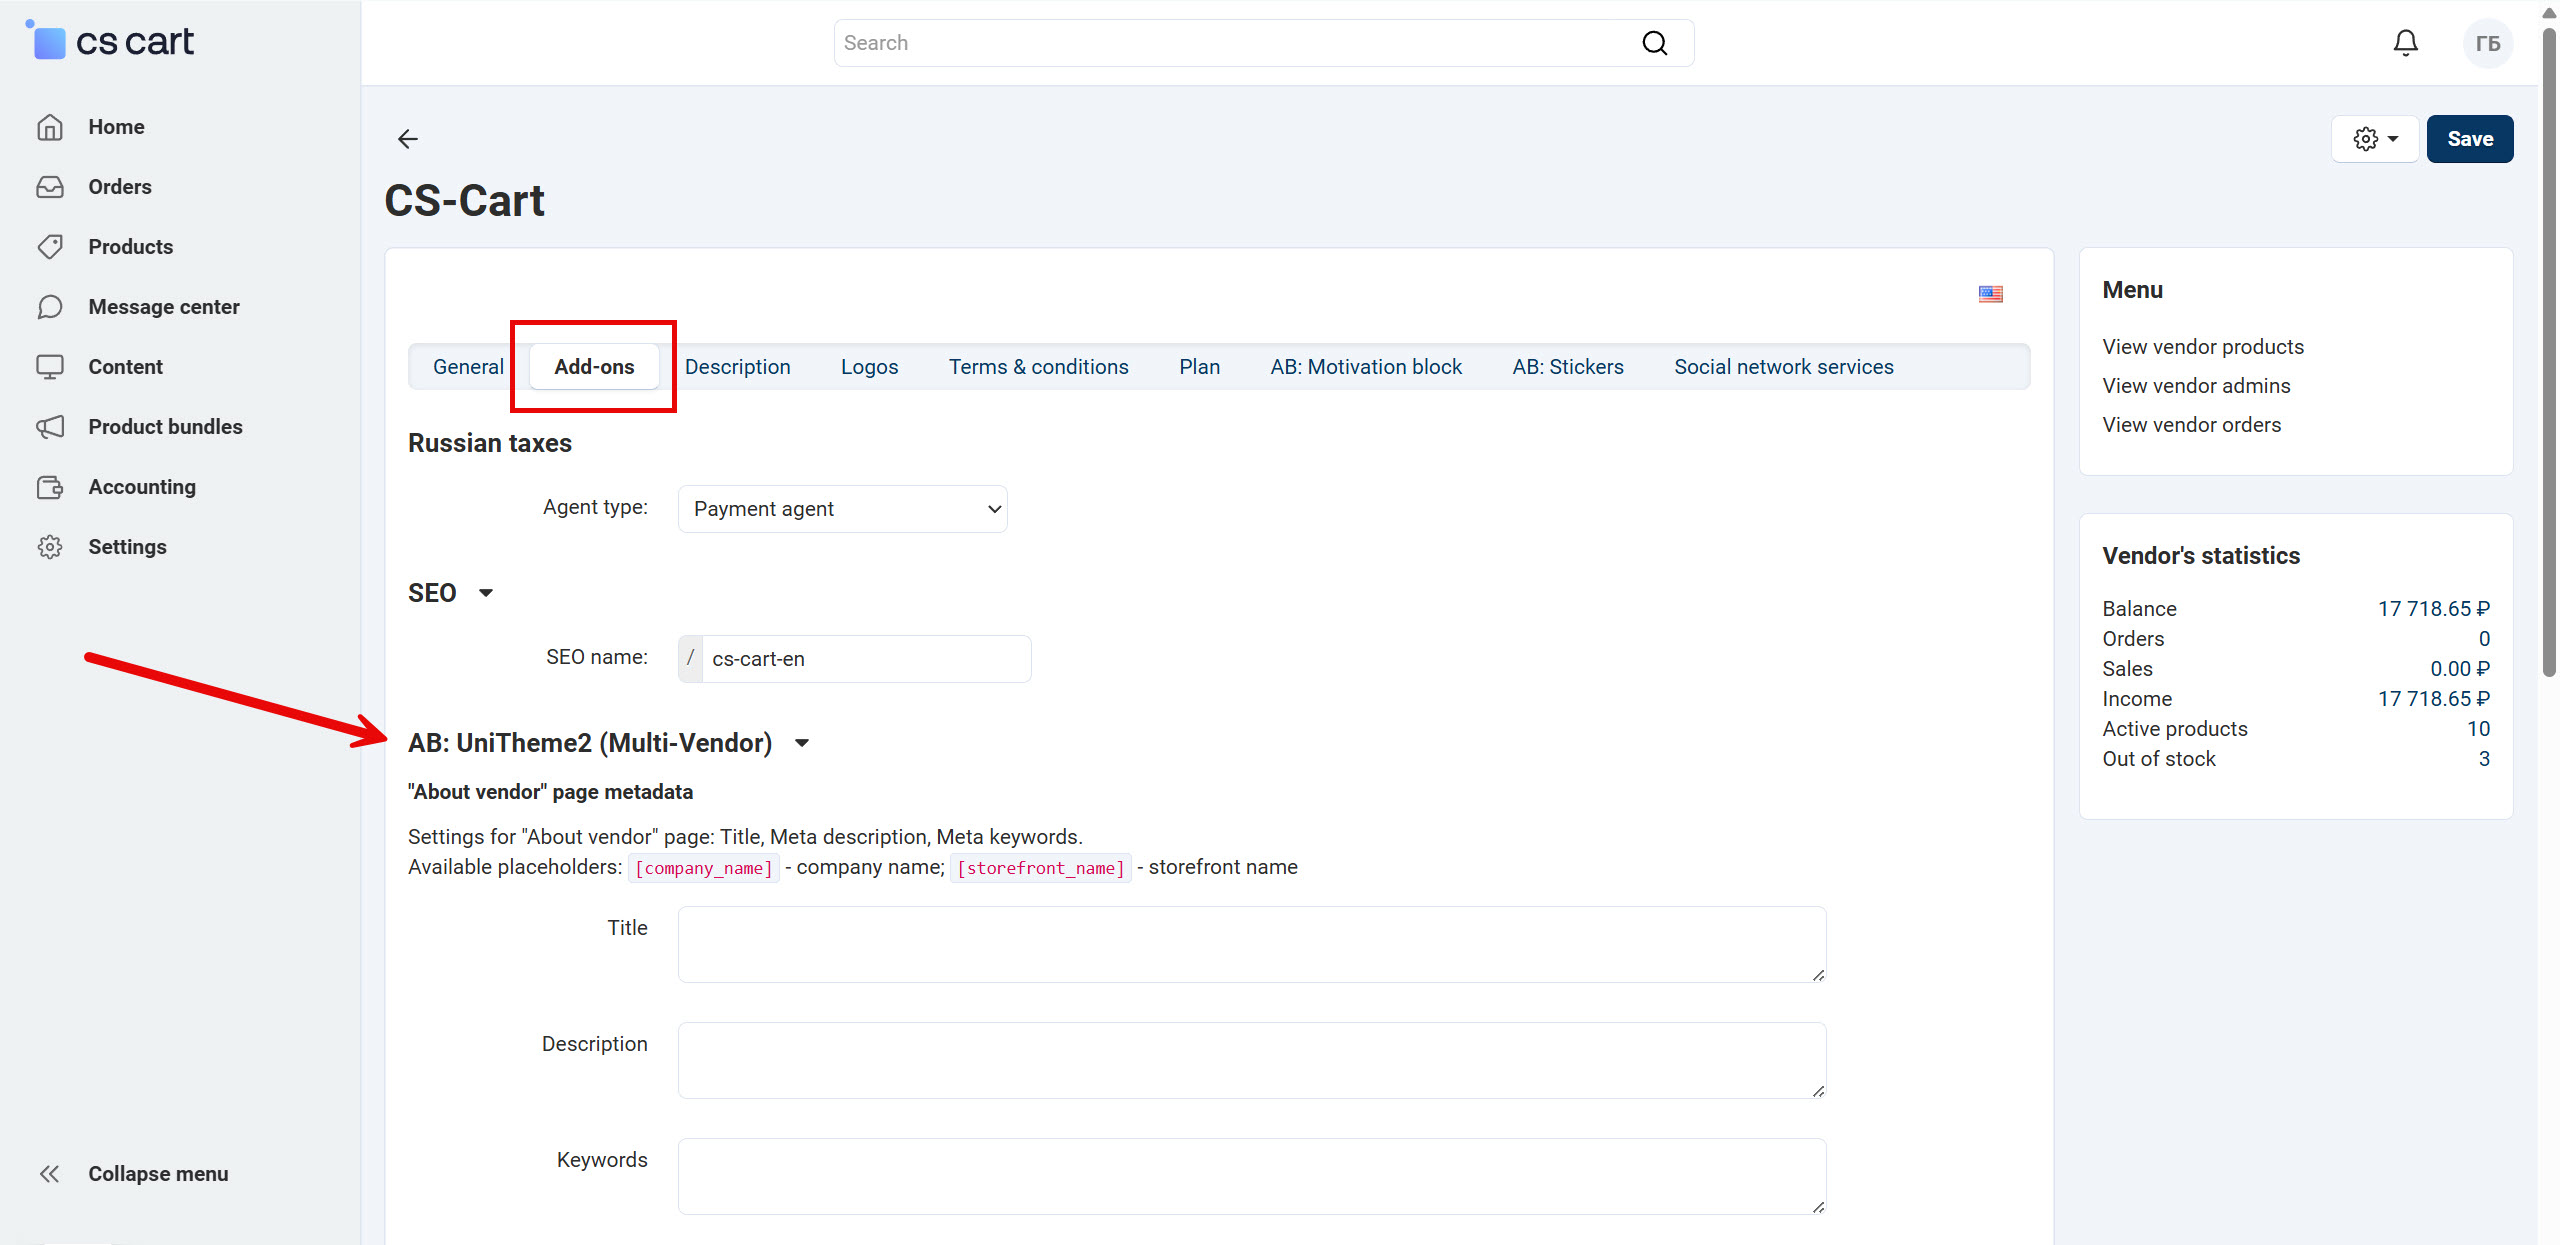Open View vendor products link

(2203, 347)
